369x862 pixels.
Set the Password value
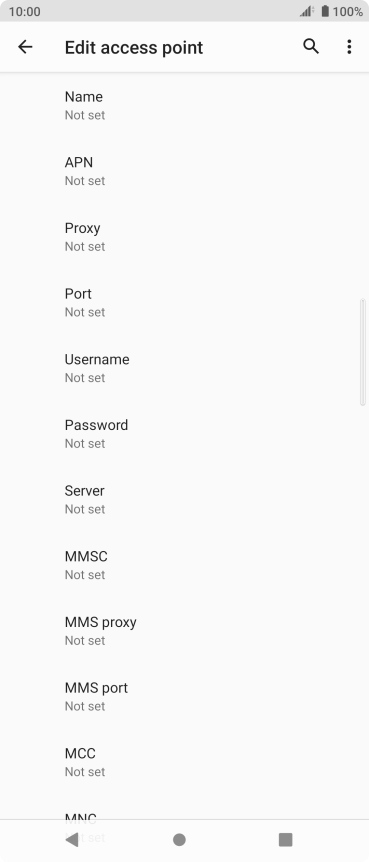tap(185, 434)
